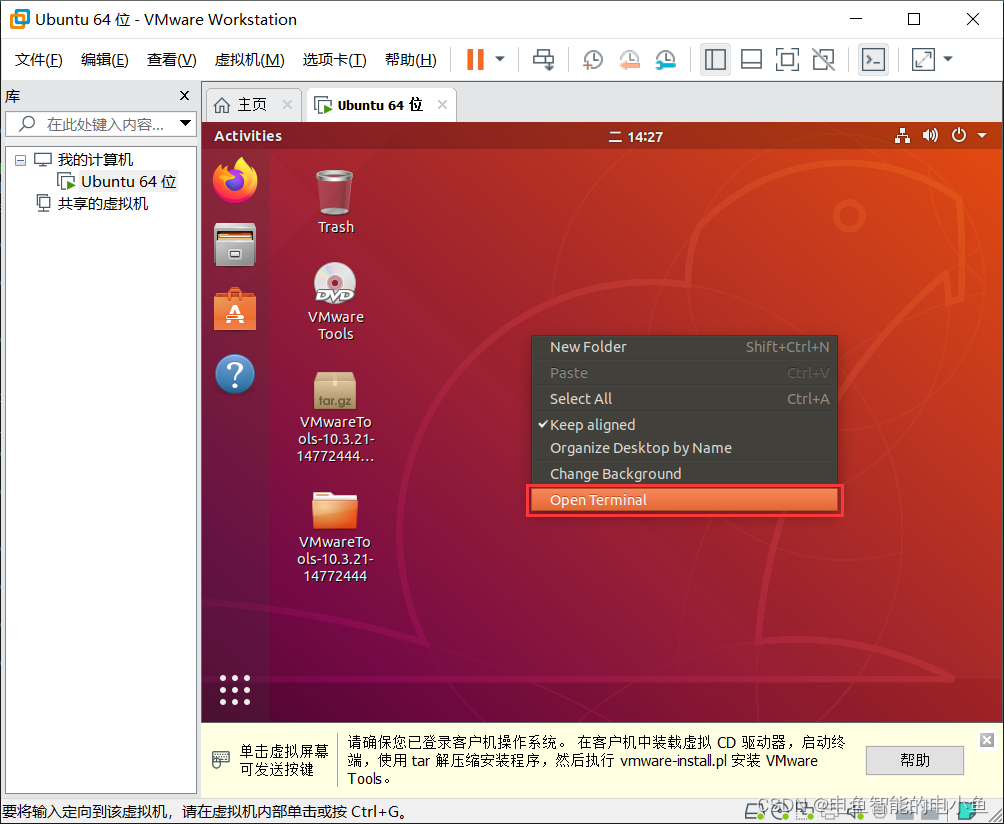Open Ubuntu Activities overview
The height and width of the screenshot is (824, 1004).
pyautogui.click(x=248, y=136)
